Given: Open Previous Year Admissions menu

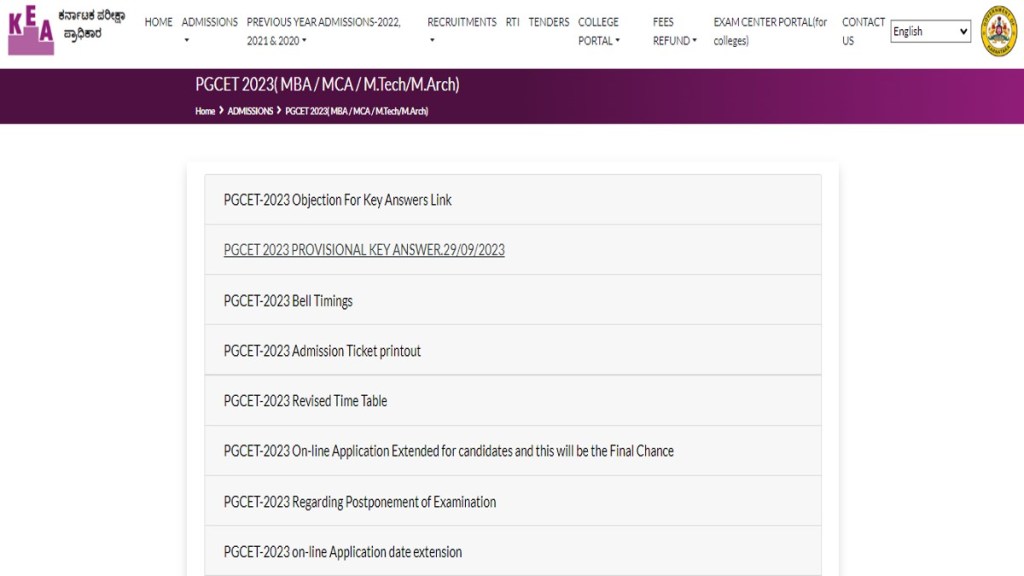Looking at the screenshot, I should (323, 31).
